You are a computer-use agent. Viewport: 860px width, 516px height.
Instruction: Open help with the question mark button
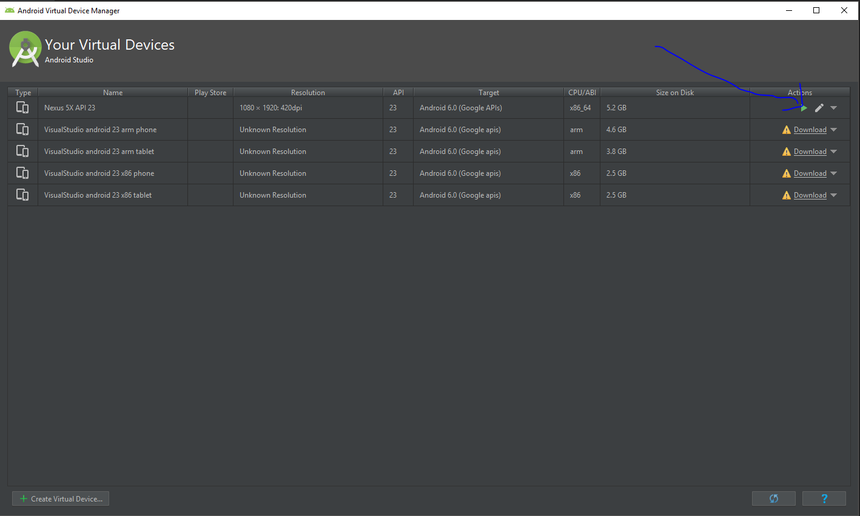click(x=825, y=498)
